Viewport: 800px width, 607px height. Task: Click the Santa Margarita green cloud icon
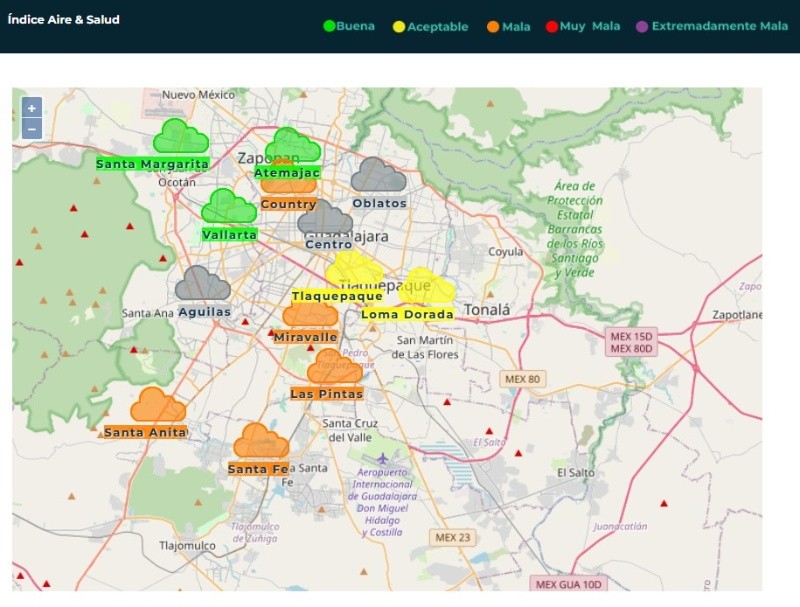pyautogui.click(x=180, y=137)
